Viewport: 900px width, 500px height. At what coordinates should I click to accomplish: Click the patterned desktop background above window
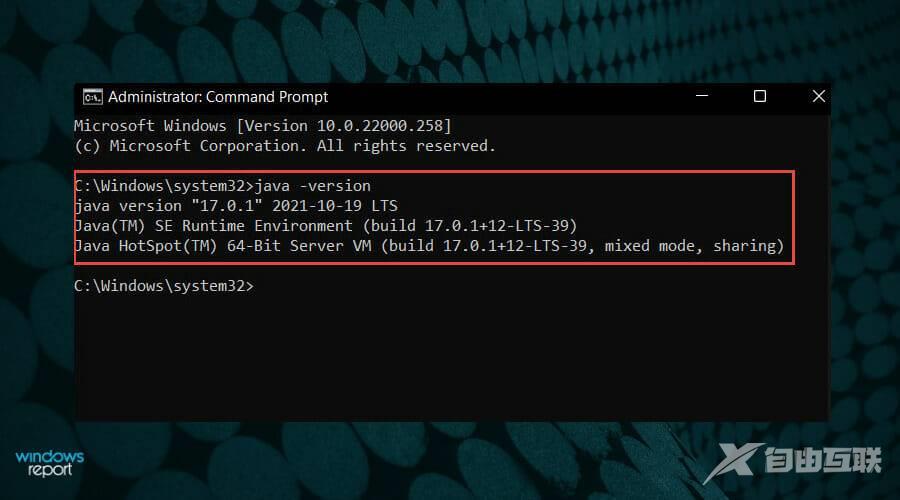[450, 40]
